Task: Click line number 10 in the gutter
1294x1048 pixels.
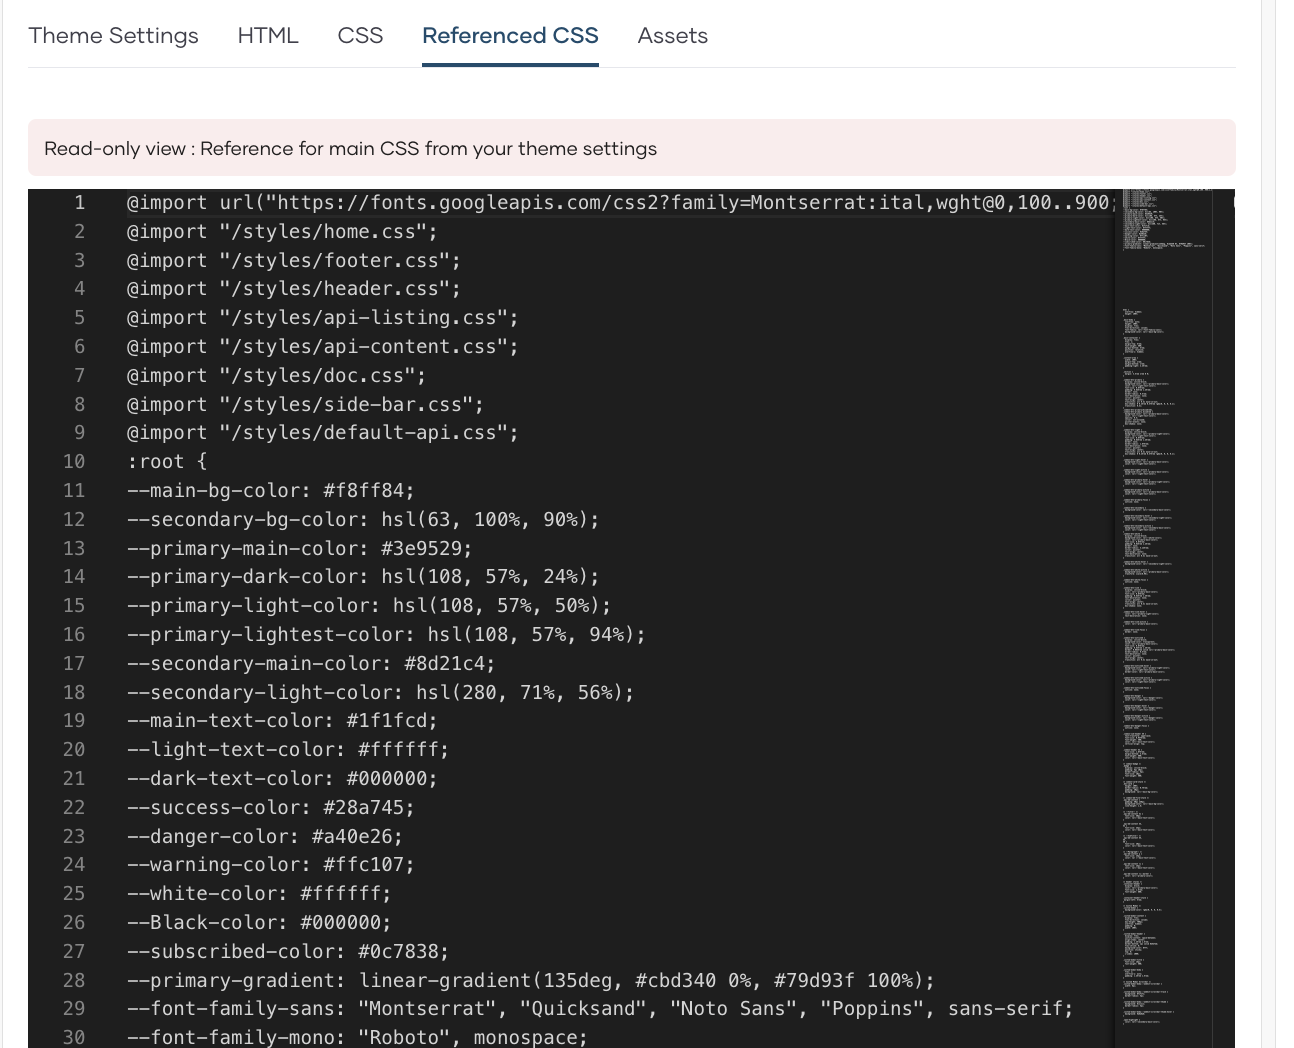Action: pyautogui.click(x=74, y=462)
